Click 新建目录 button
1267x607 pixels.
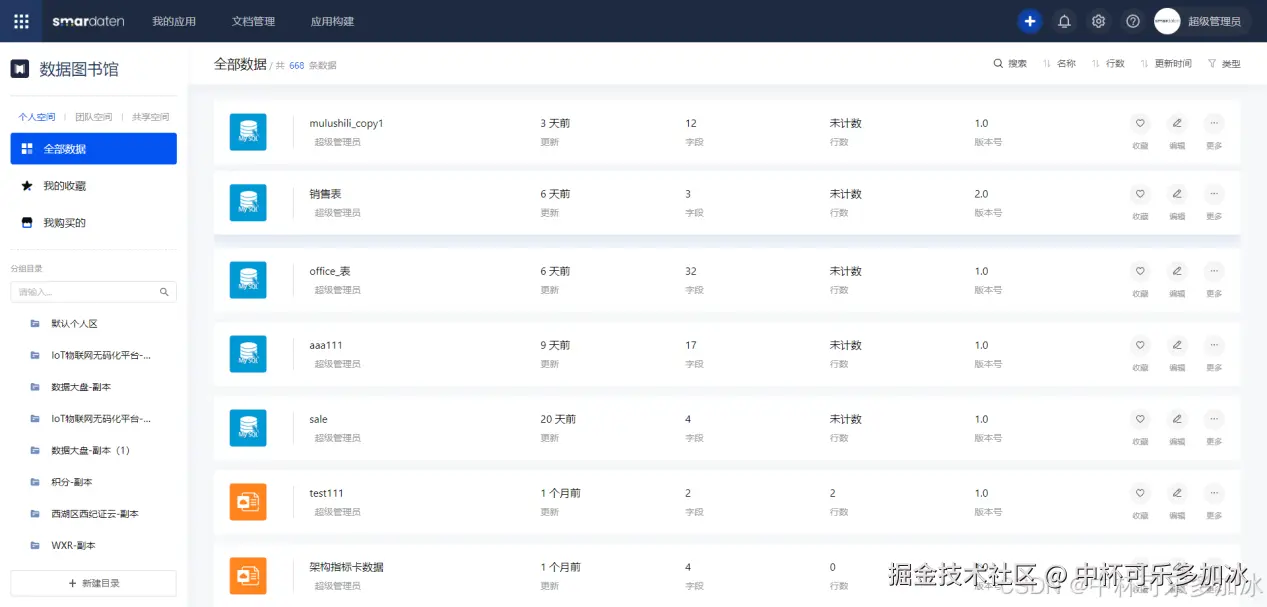tap(94, 583)
